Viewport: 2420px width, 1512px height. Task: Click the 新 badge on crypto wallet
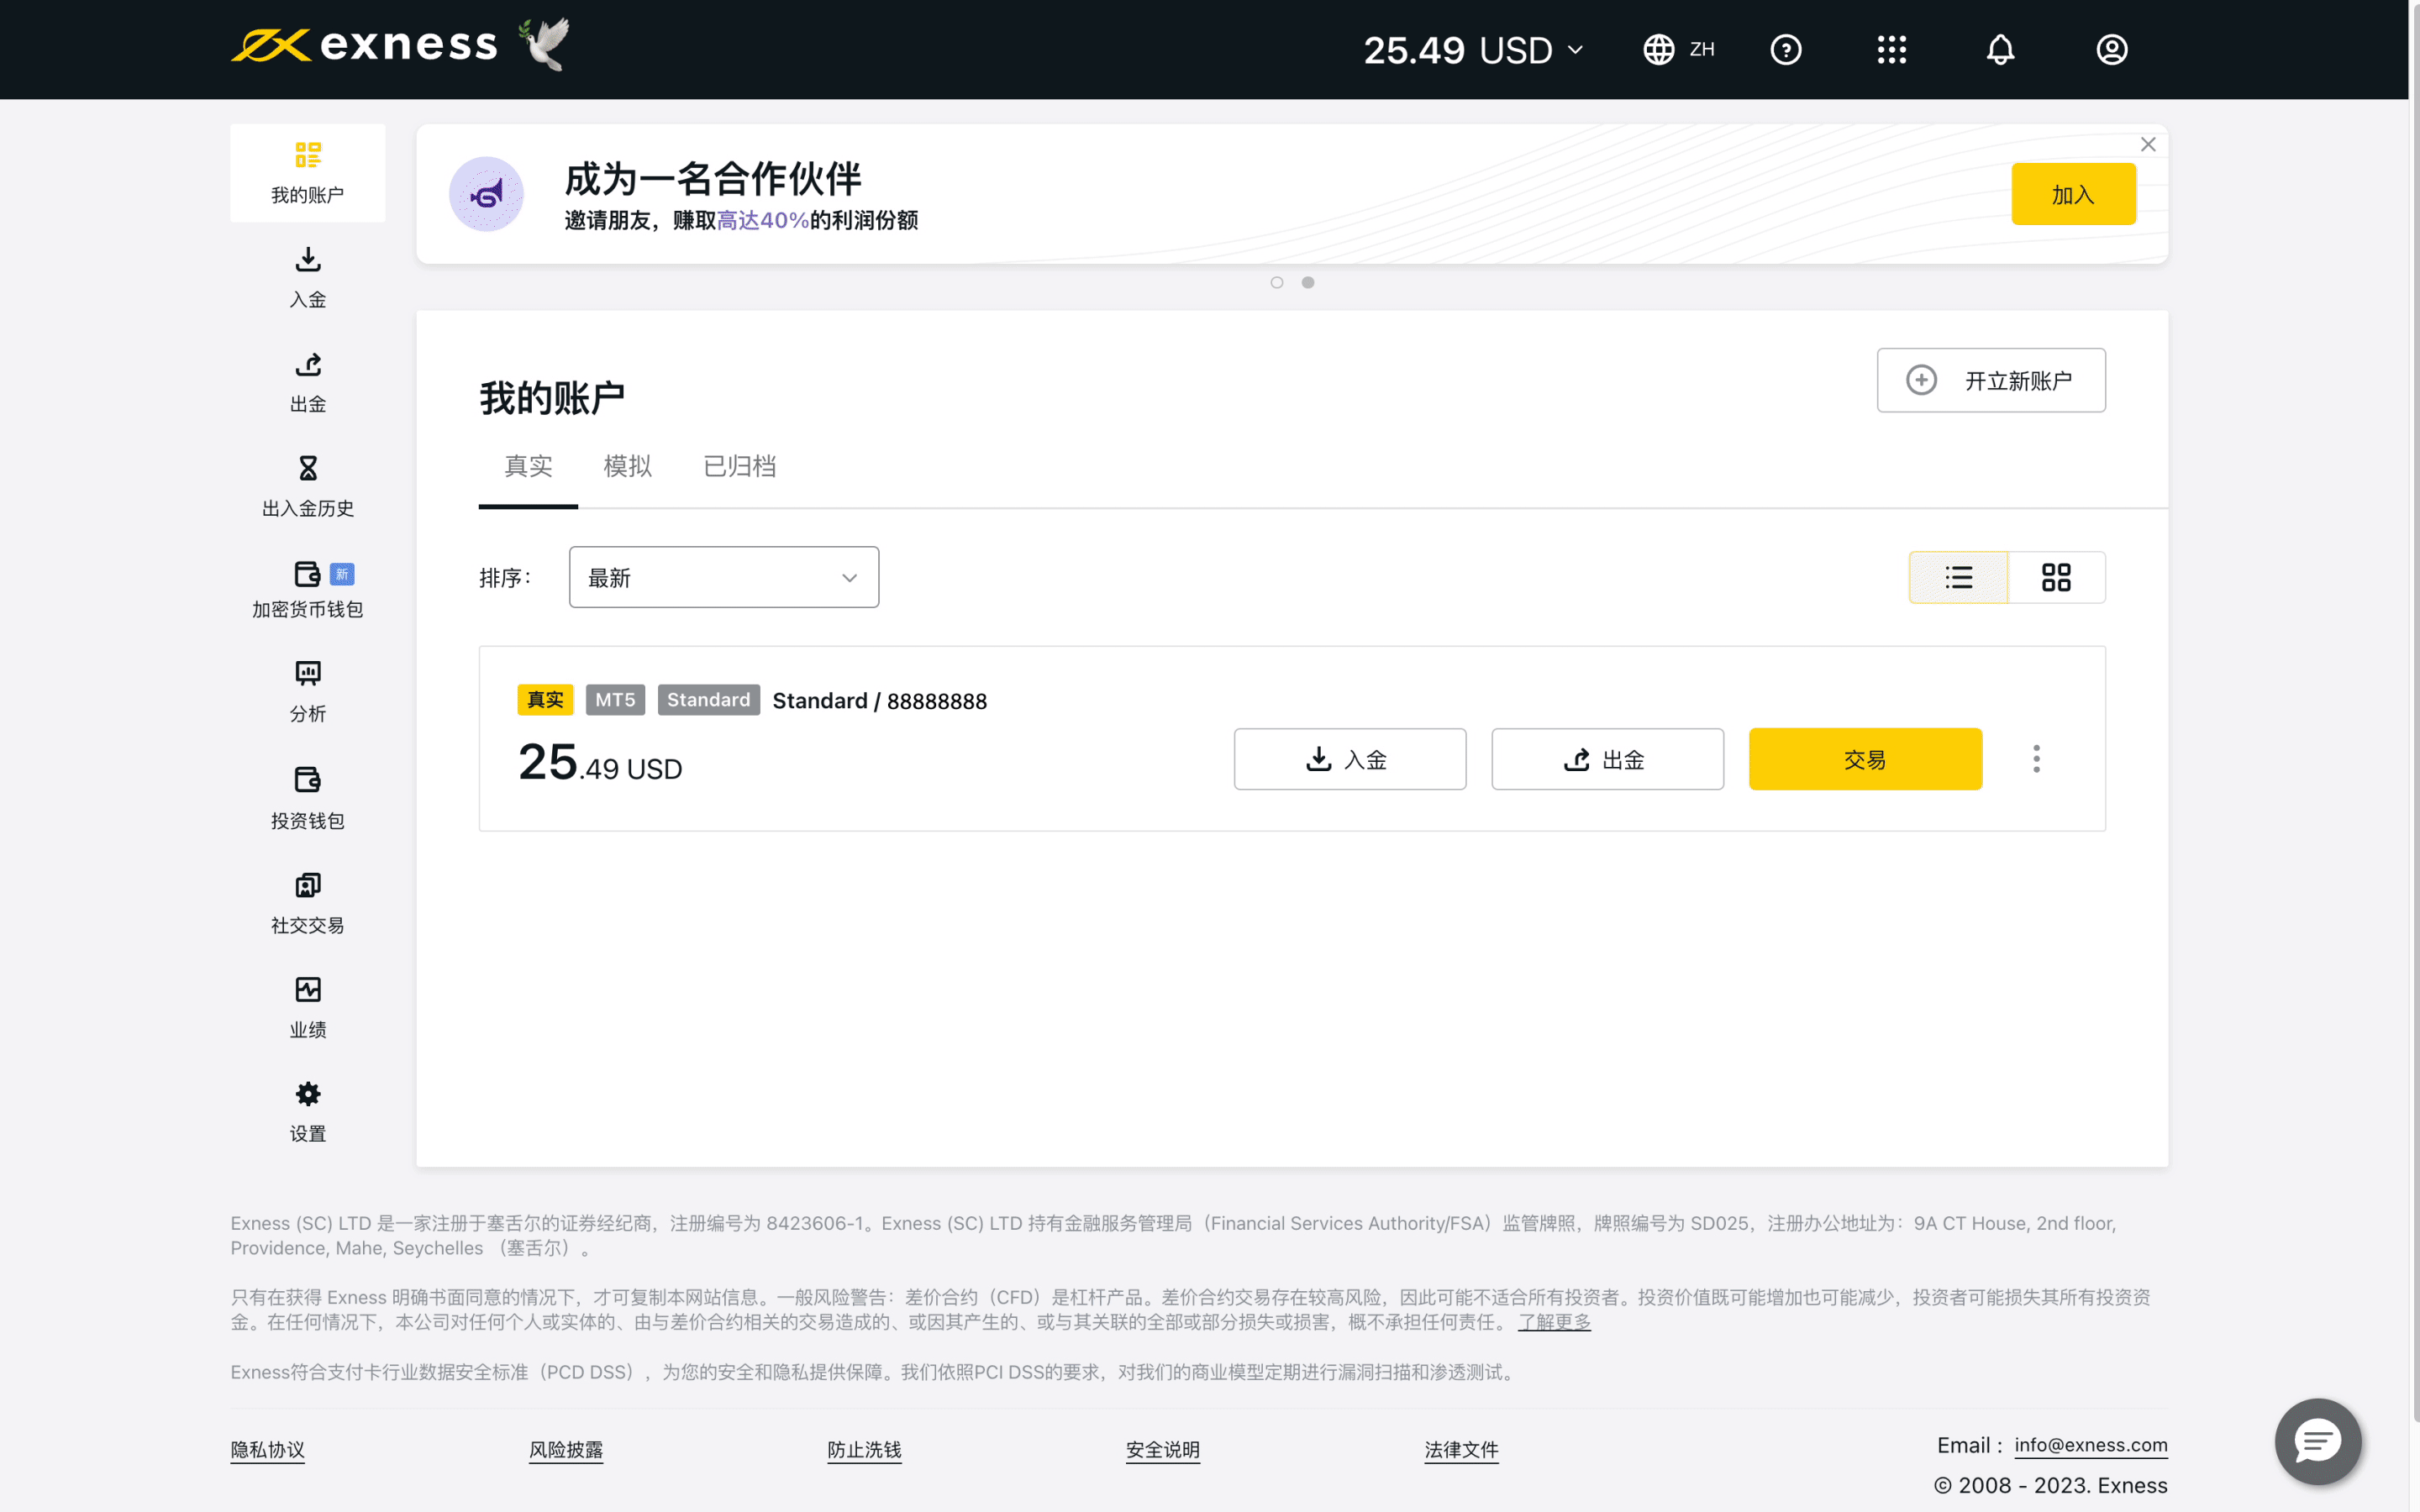coord(342,574)
